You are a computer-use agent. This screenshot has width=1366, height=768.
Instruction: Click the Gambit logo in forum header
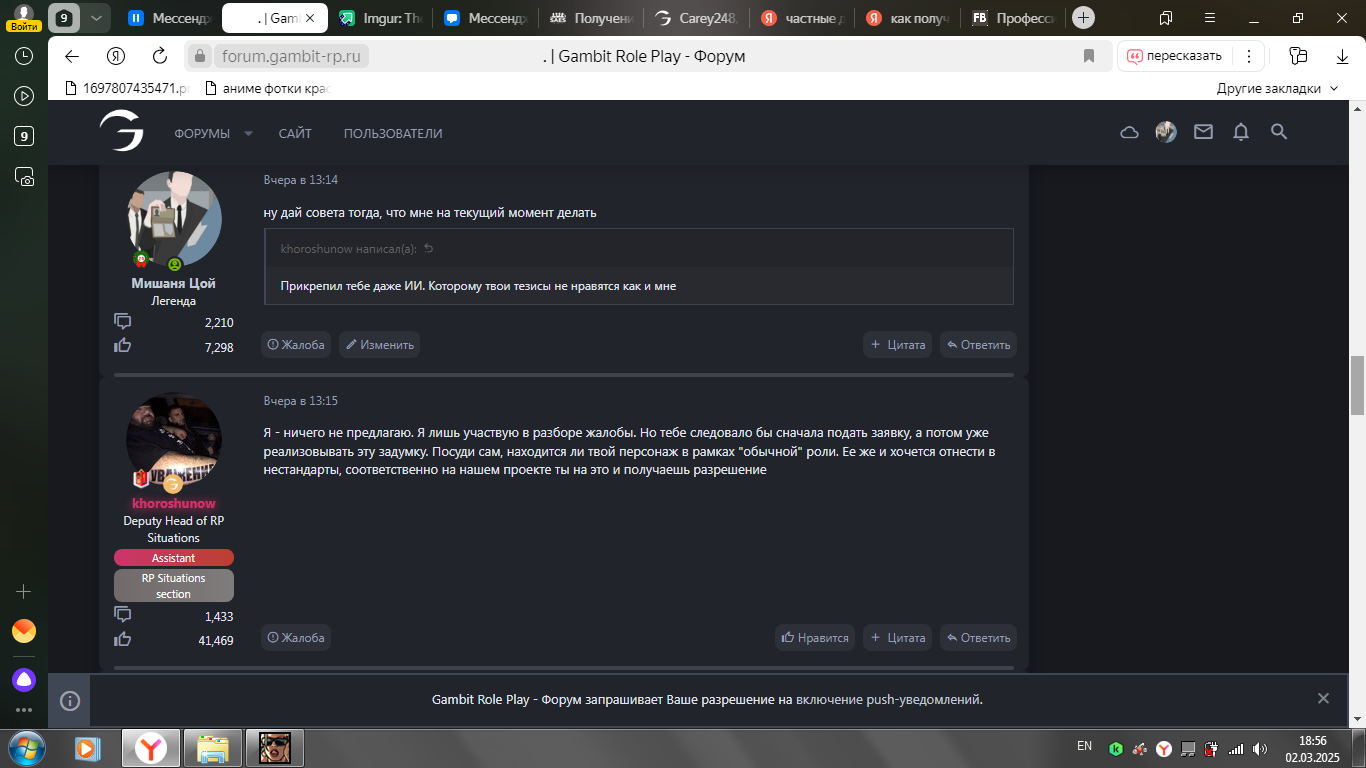point(121,132)
